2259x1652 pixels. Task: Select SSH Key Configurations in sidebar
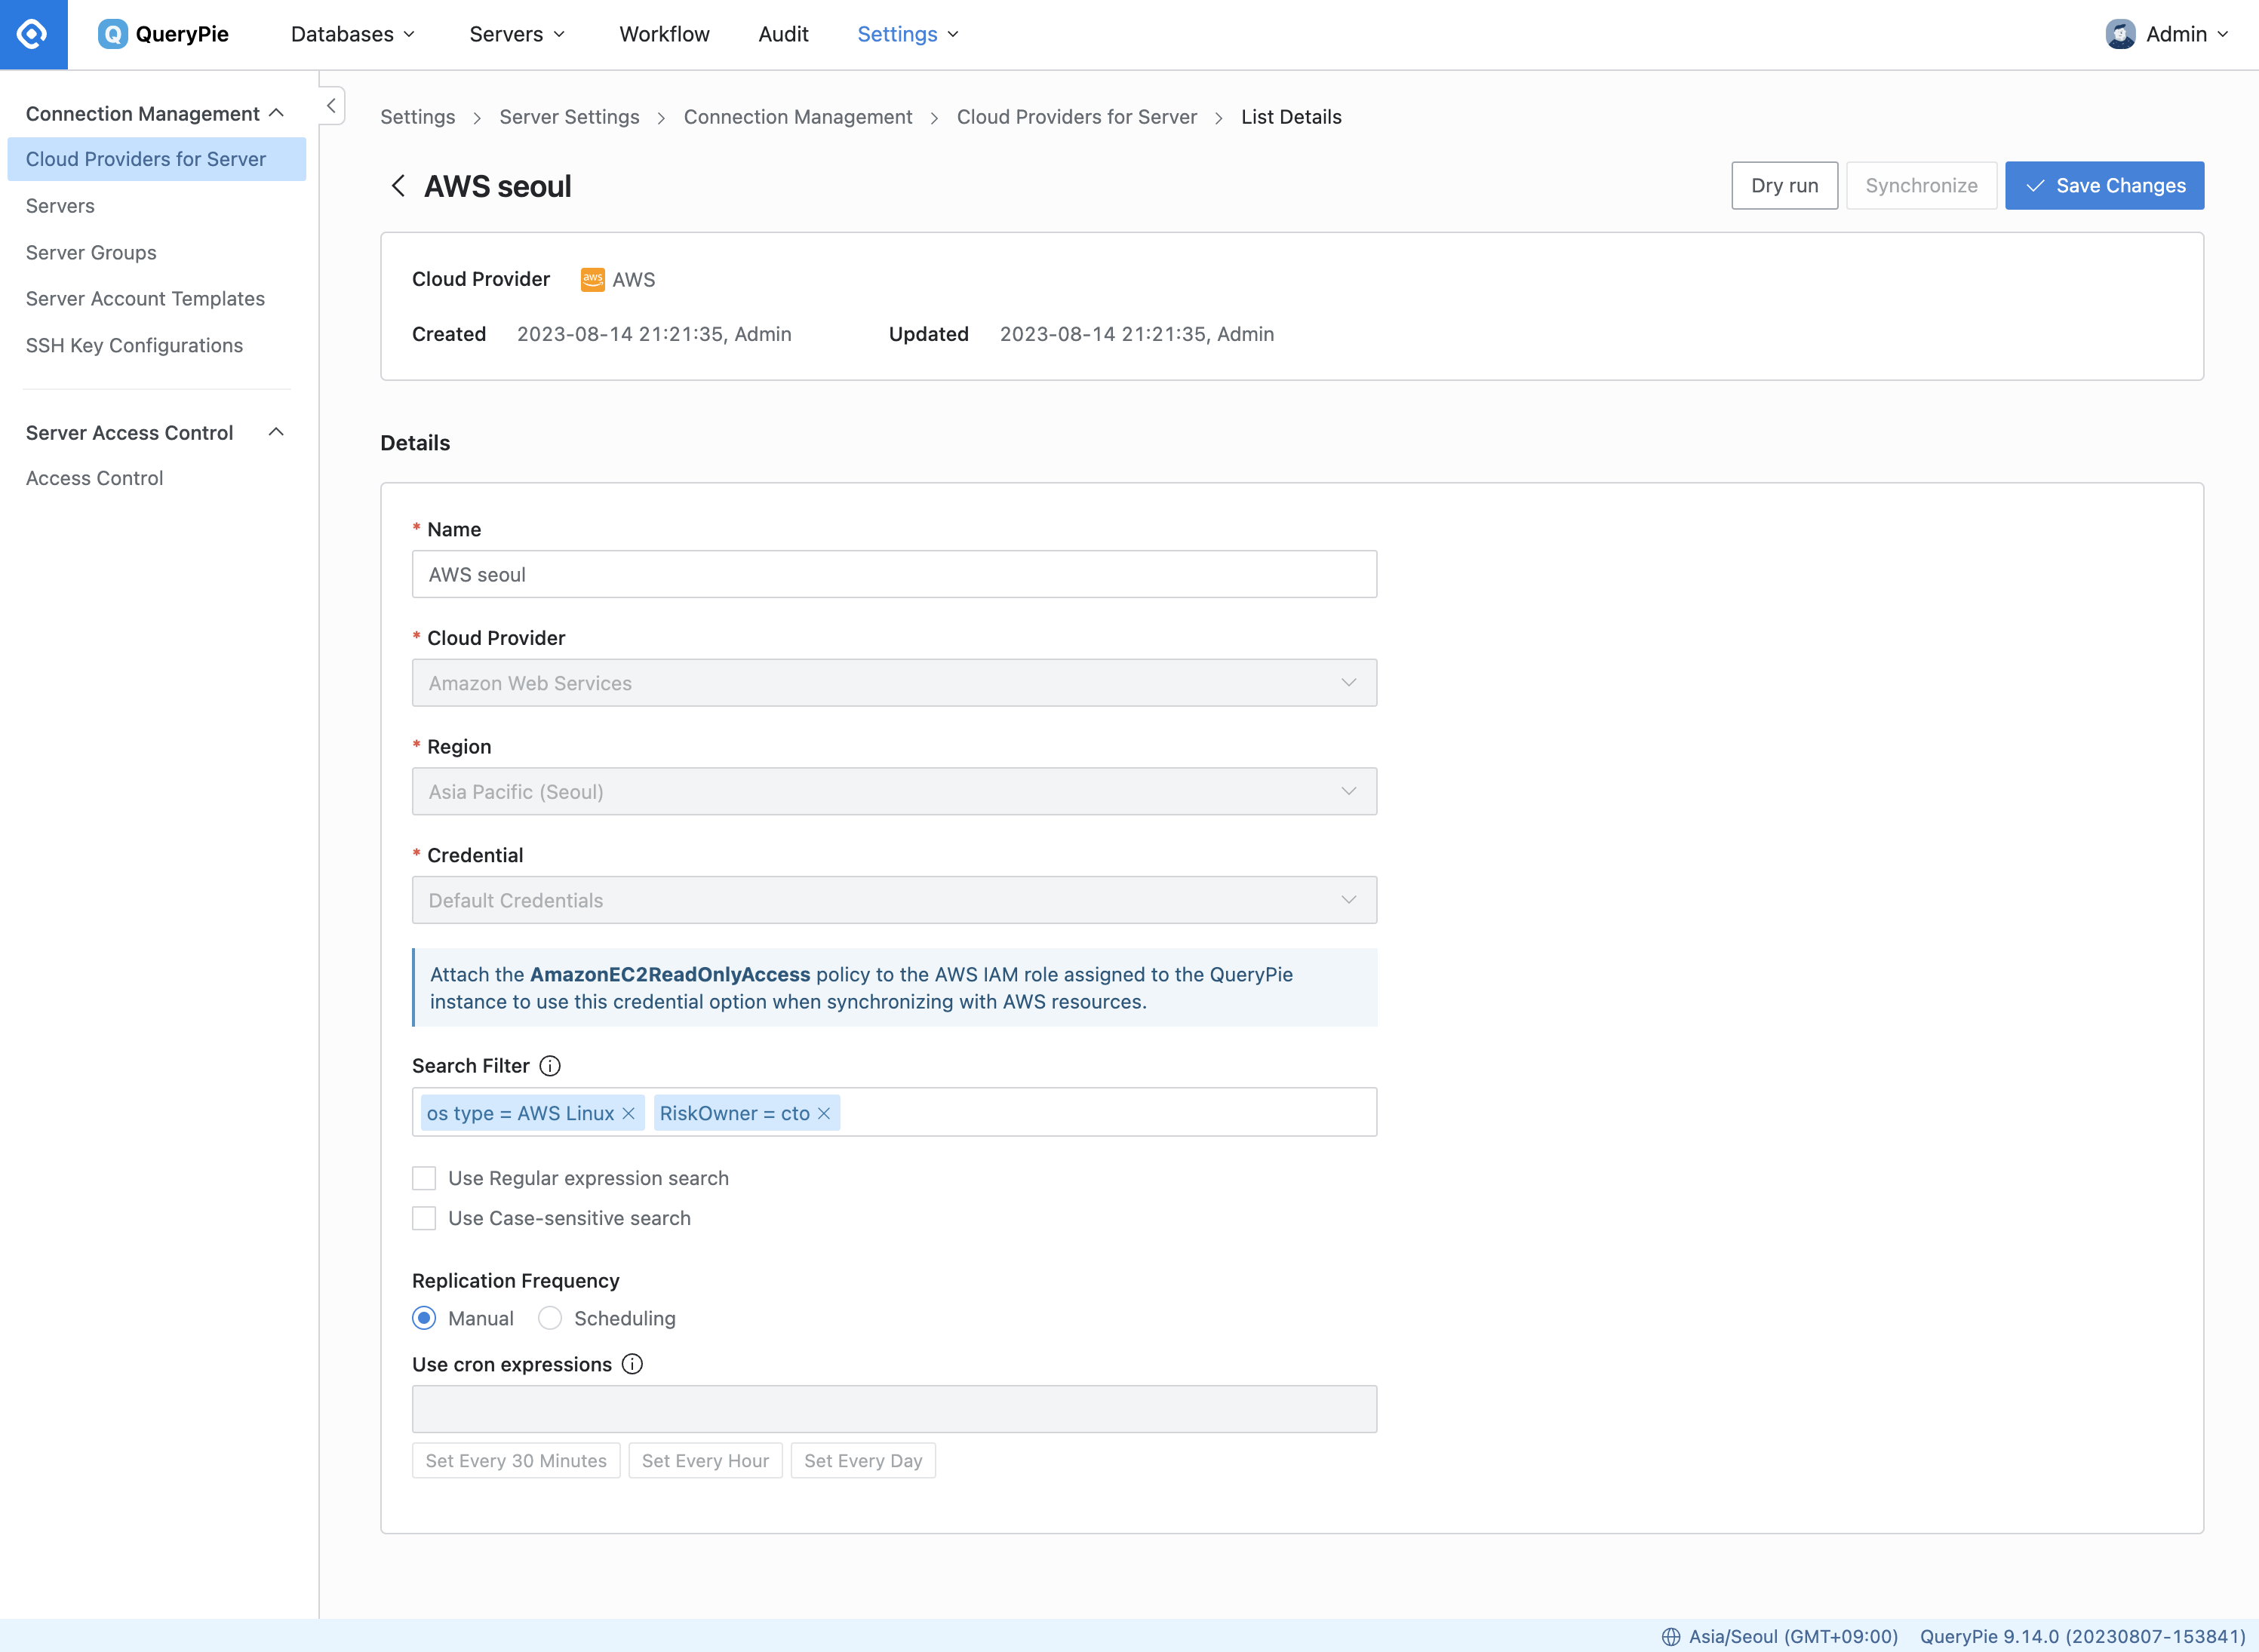[134, 346]
